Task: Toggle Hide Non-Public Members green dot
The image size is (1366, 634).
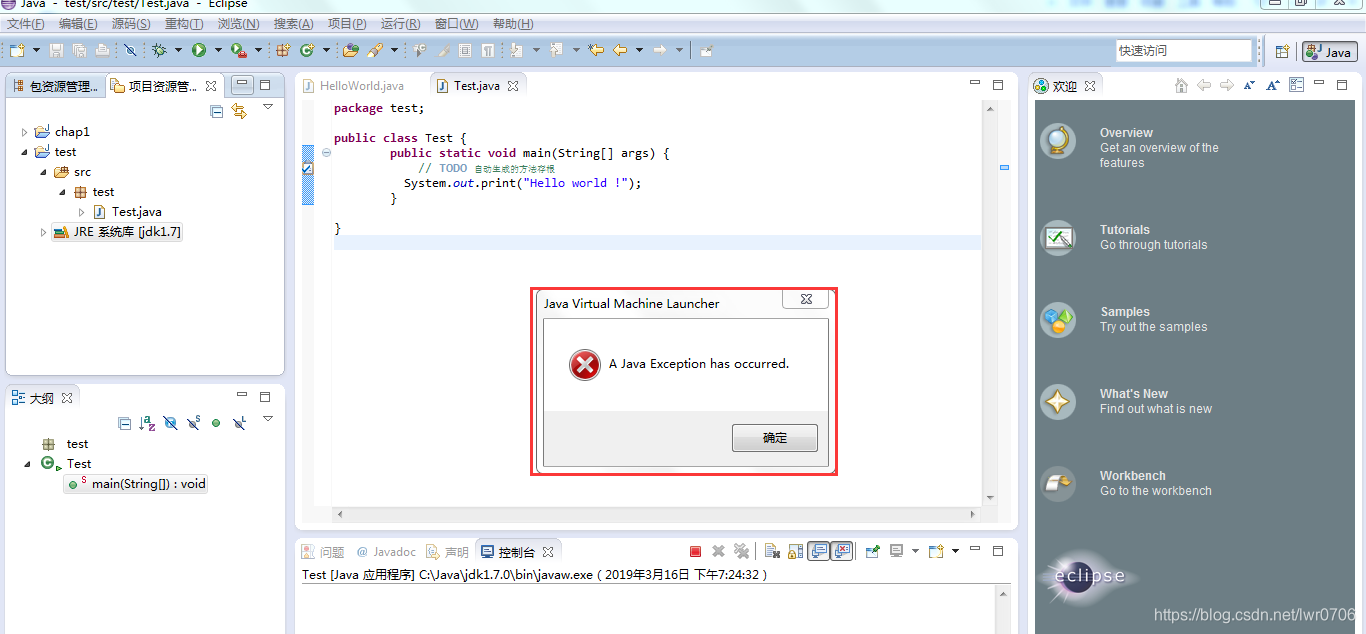Action: coord(216,423)
